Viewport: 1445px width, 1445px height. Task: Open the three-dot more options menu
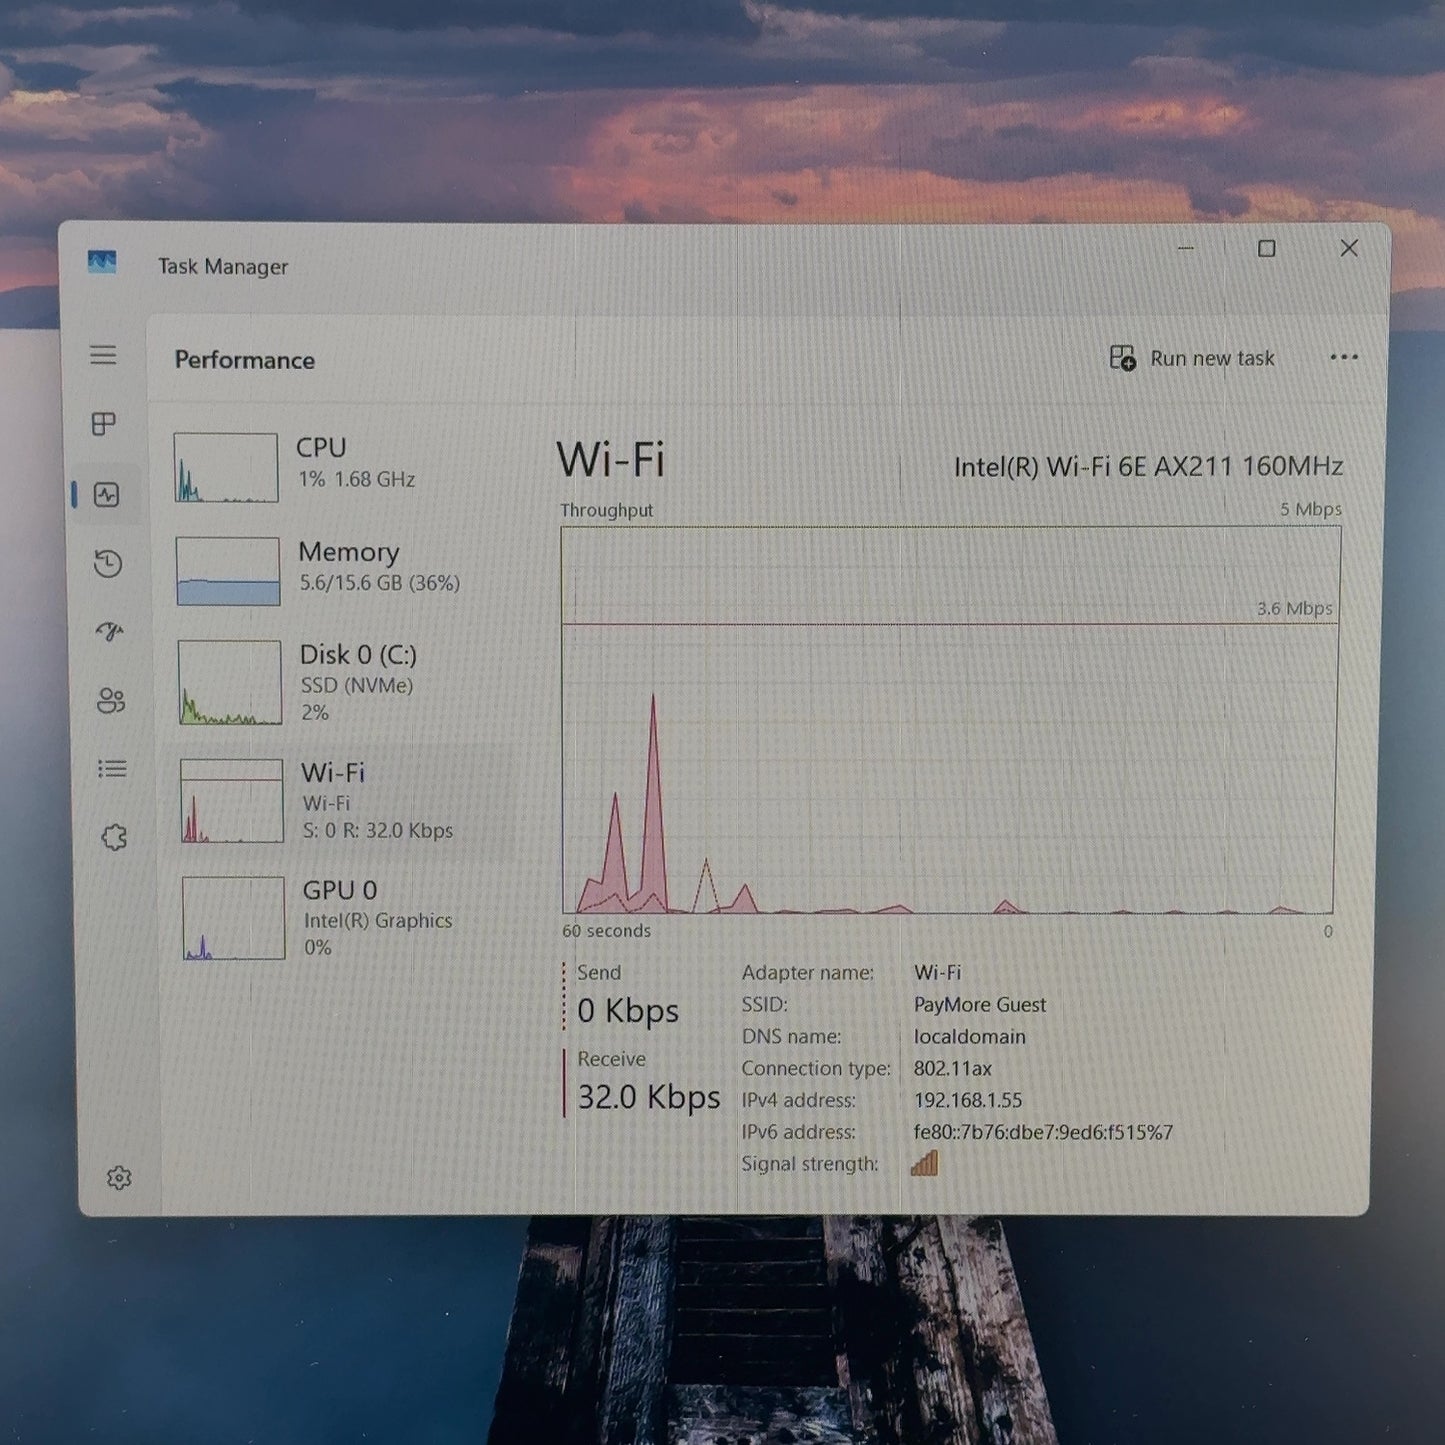click(x=1344, y=358)
